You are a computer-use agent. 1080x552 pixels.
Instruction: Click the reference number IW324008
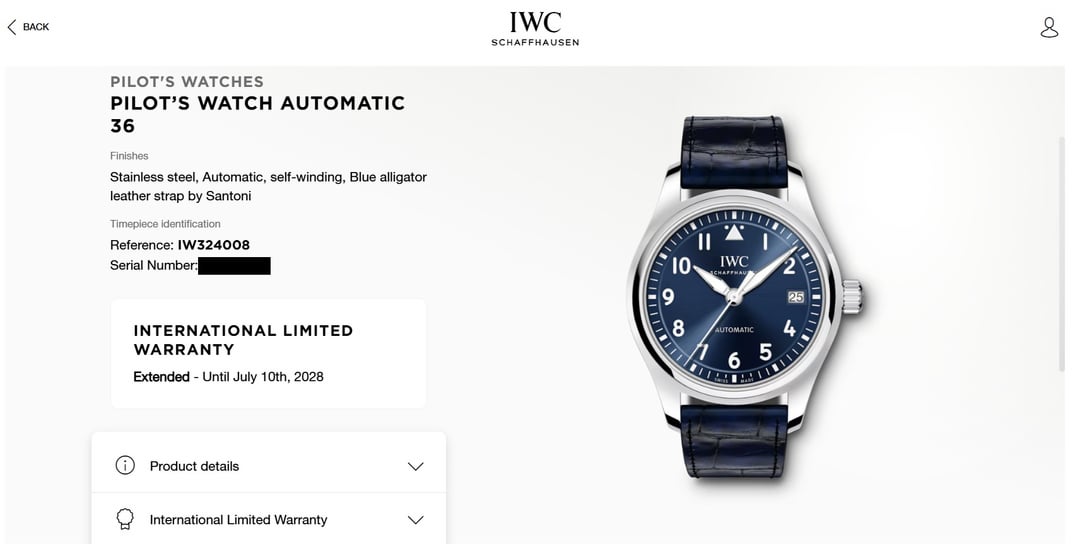click(x=214, y=245)
